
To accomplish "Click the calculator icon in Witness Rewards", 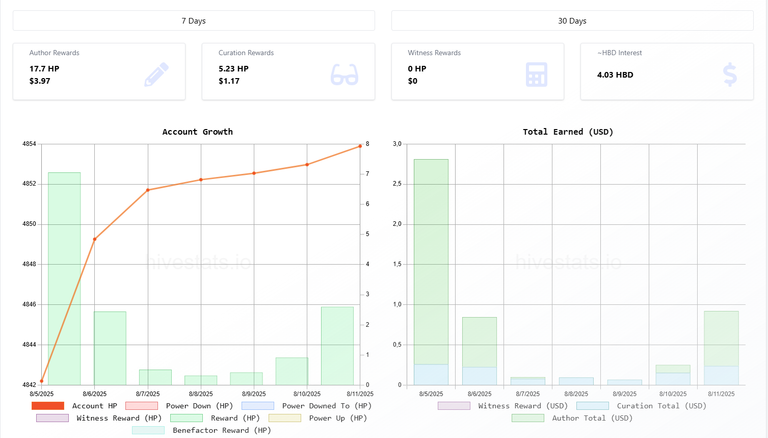I will point(536,74).
